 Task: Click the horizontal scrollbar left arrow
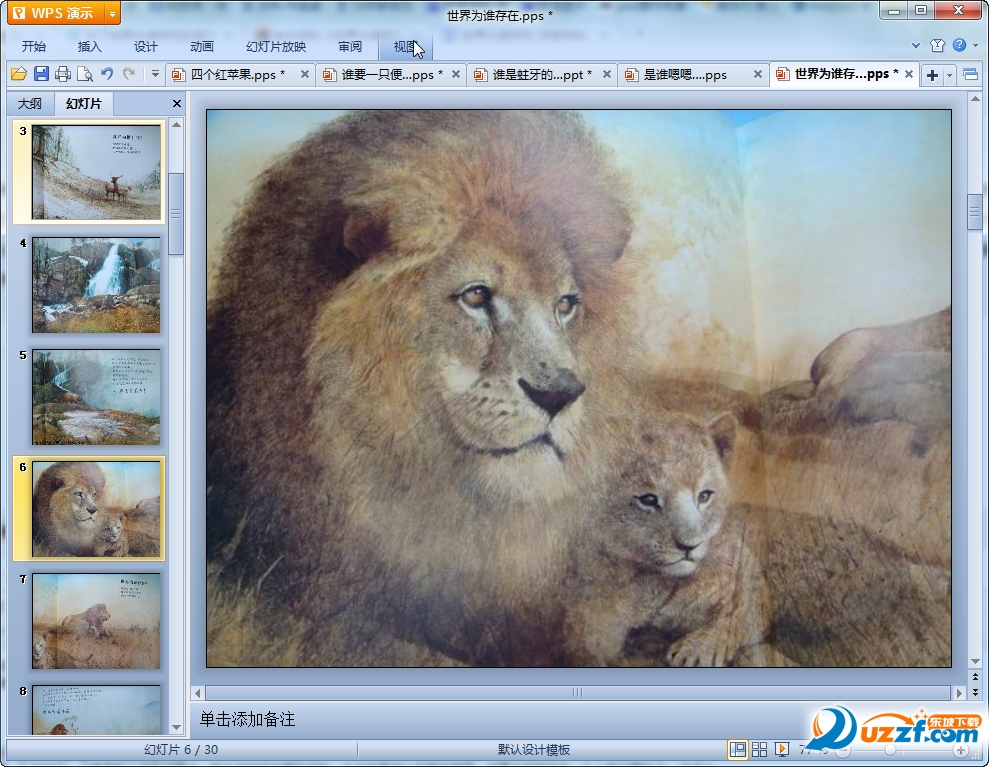coord(197,693)
